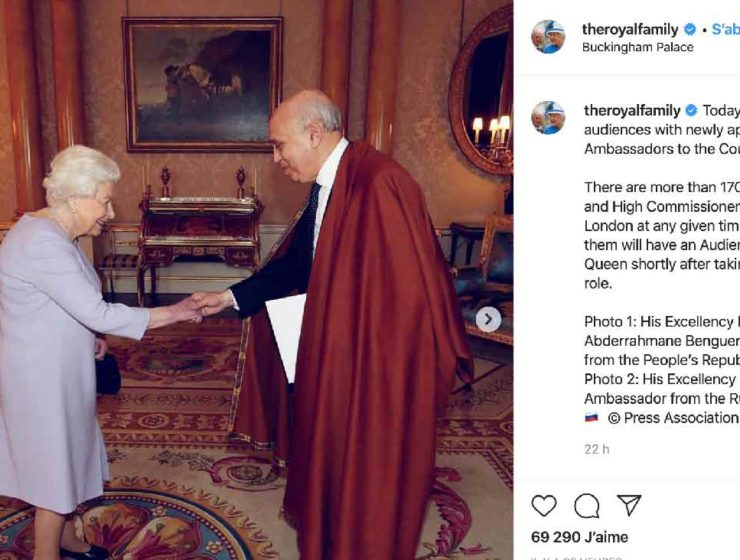
Task: Open theroyalfamily profile from the caption username
Action: [x=630, y=111]
